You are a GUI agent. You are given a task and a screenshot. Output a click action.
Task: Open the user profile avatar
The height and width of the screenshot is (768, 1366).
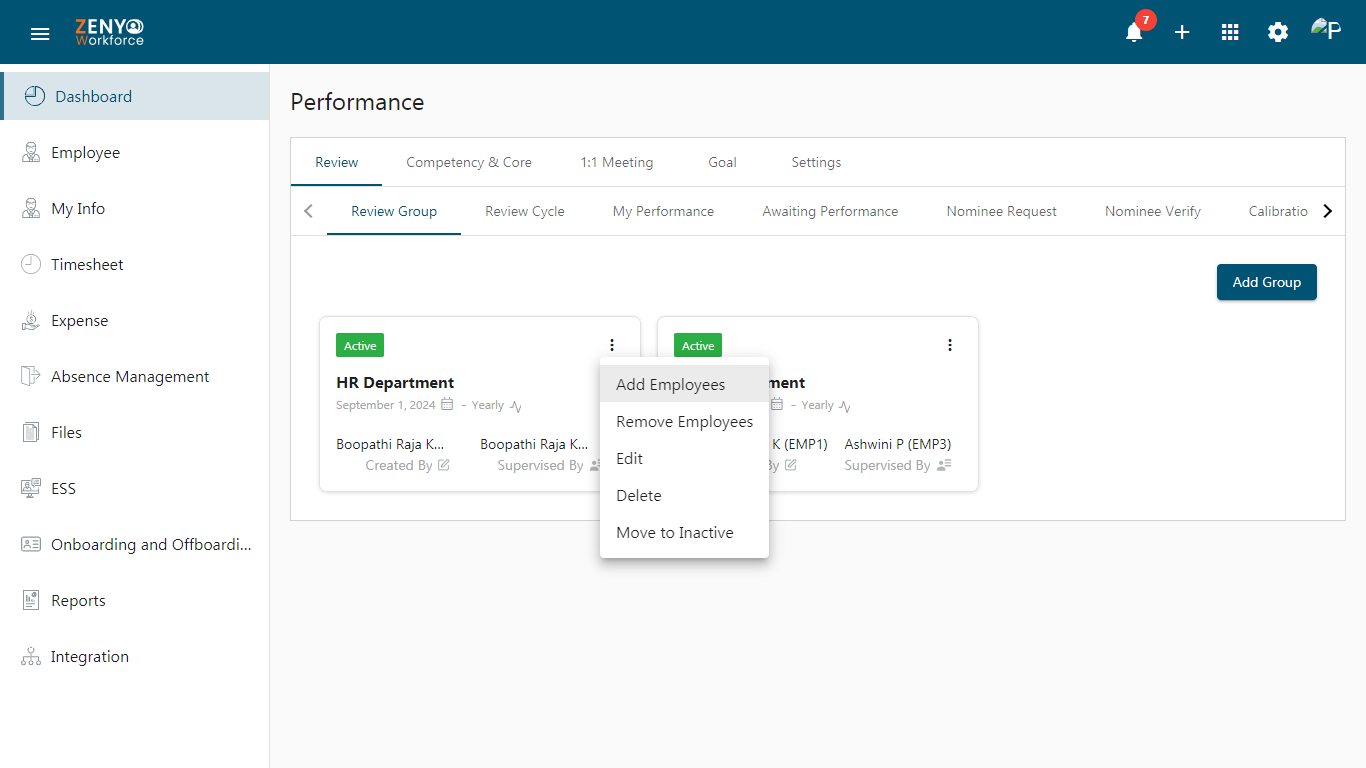click(1326, 30)
